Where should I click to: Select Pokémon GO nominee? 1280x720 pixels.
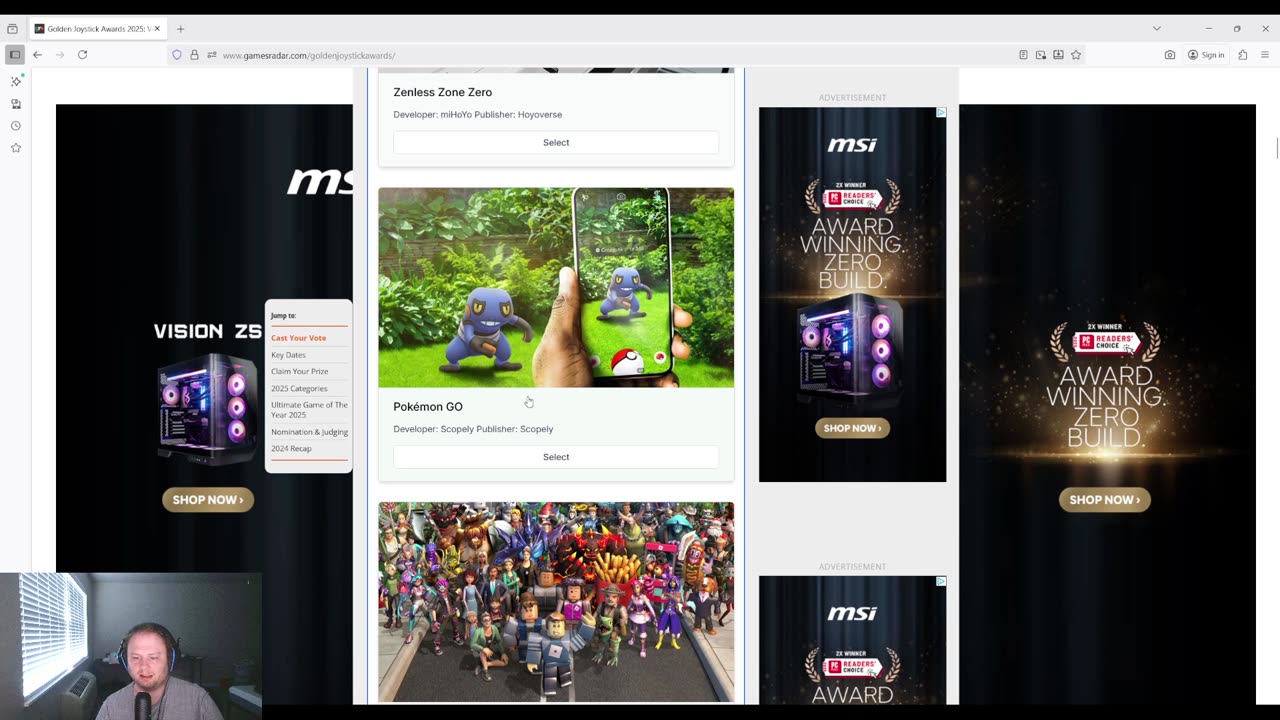pos(556,457)
